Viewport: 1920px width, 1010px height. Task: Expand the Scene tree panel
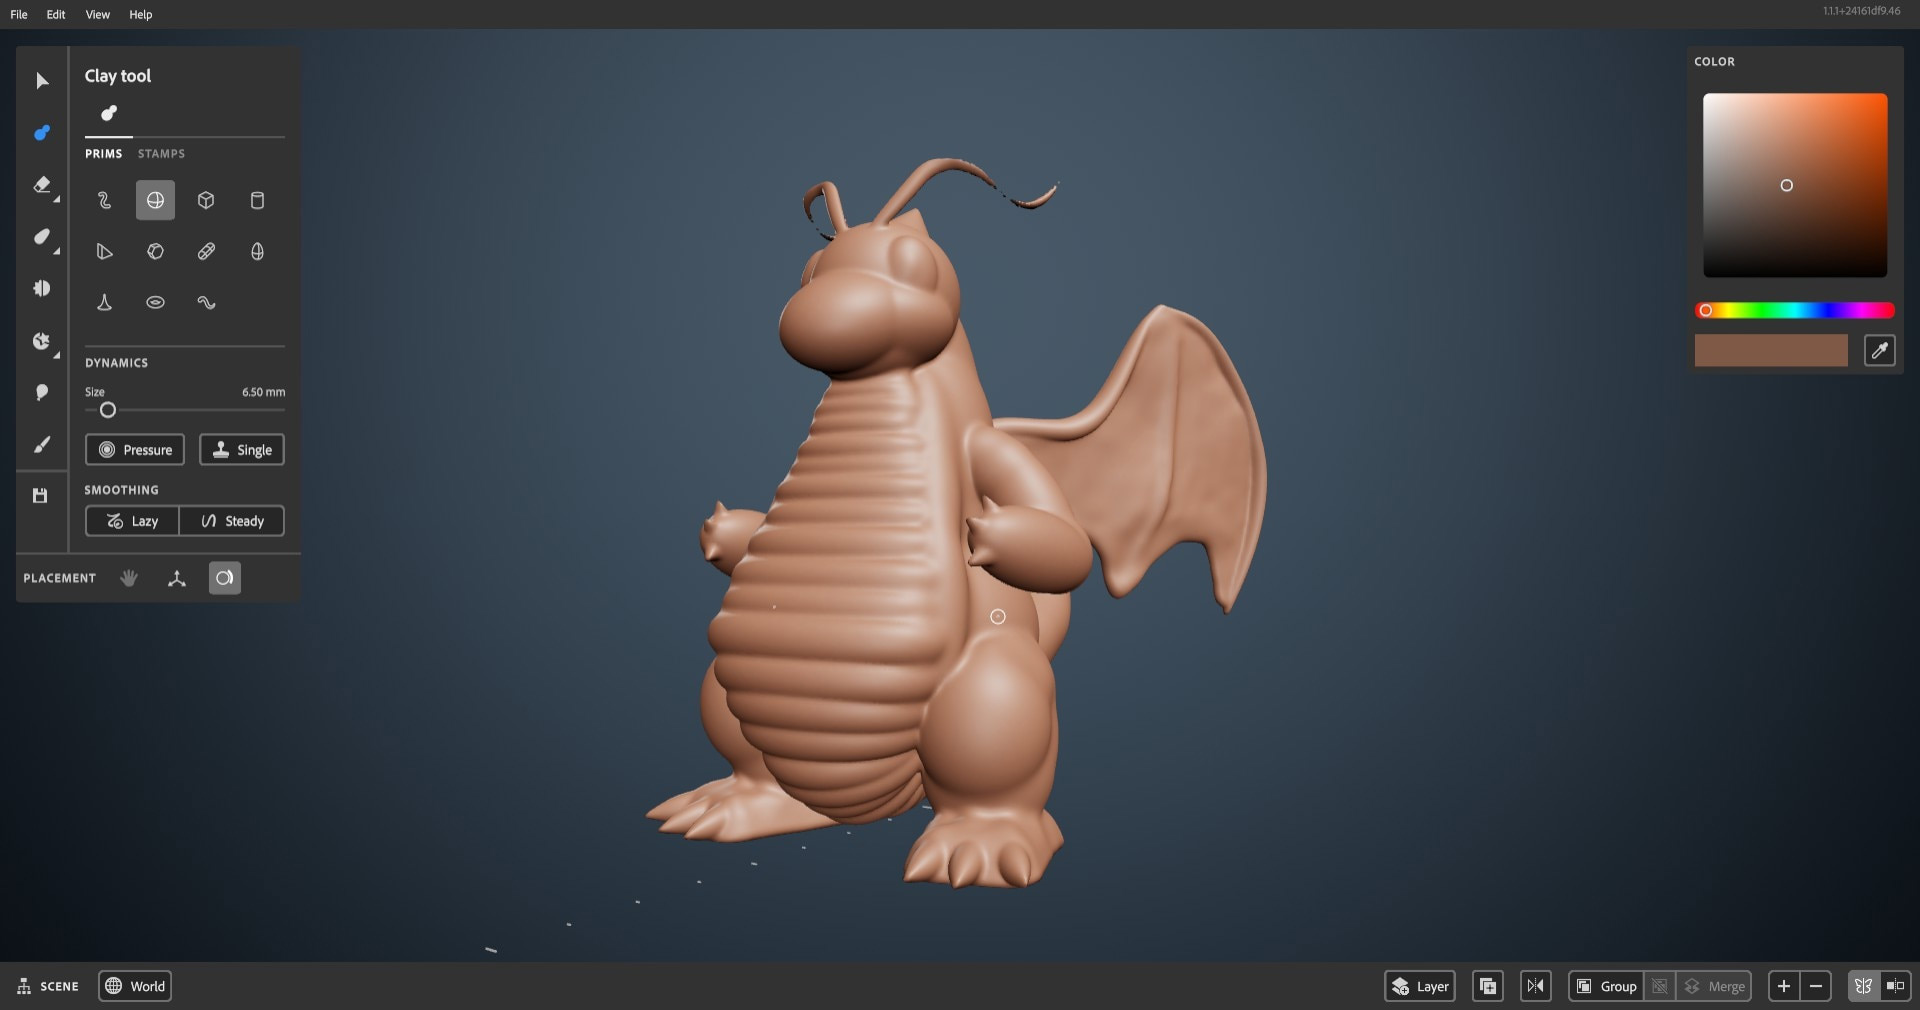[47, 986]
